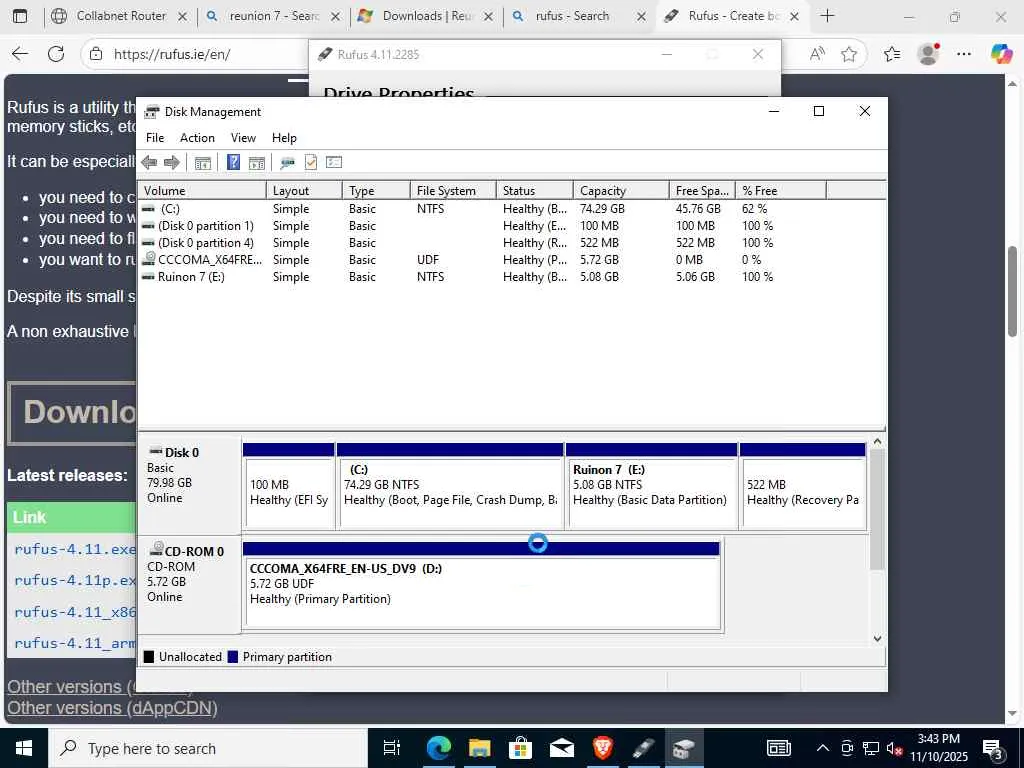Click the CD-ROM 0 label panel
This screenshot has width=1024, height=768.
coord(189,583)
